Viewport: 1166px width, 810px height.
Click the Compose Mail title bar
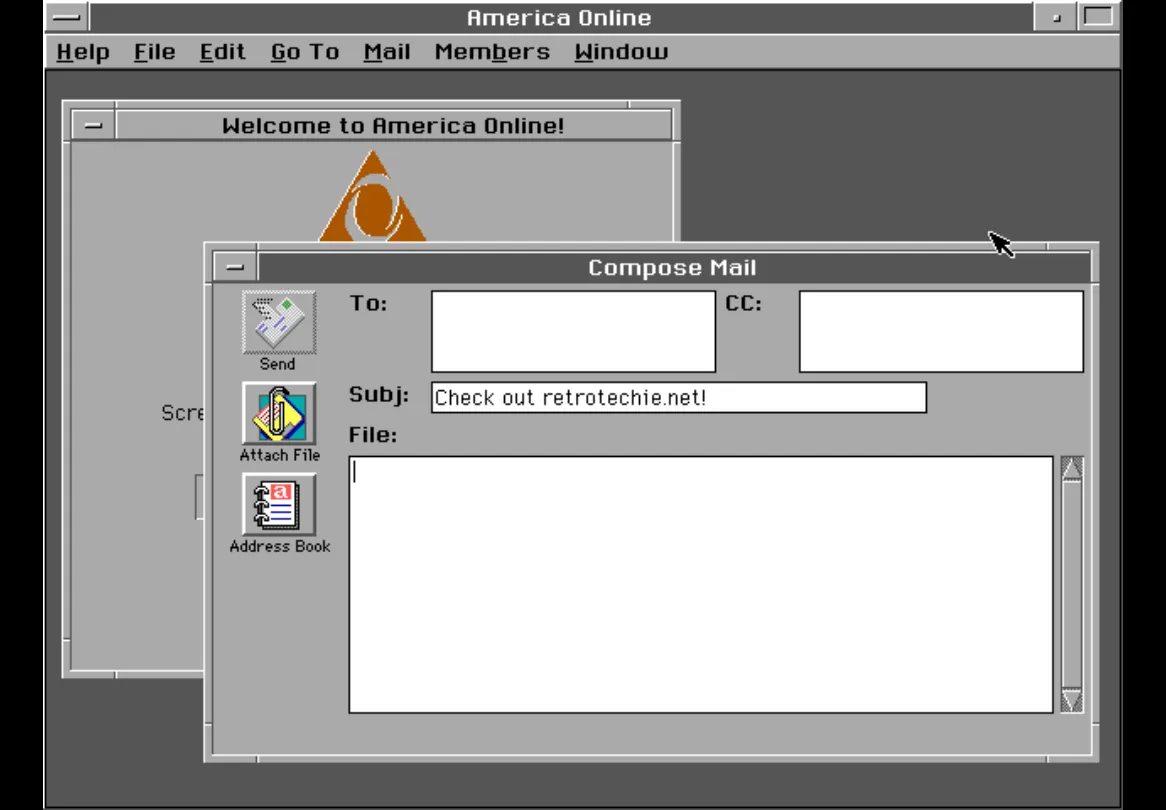click(673, 267)
